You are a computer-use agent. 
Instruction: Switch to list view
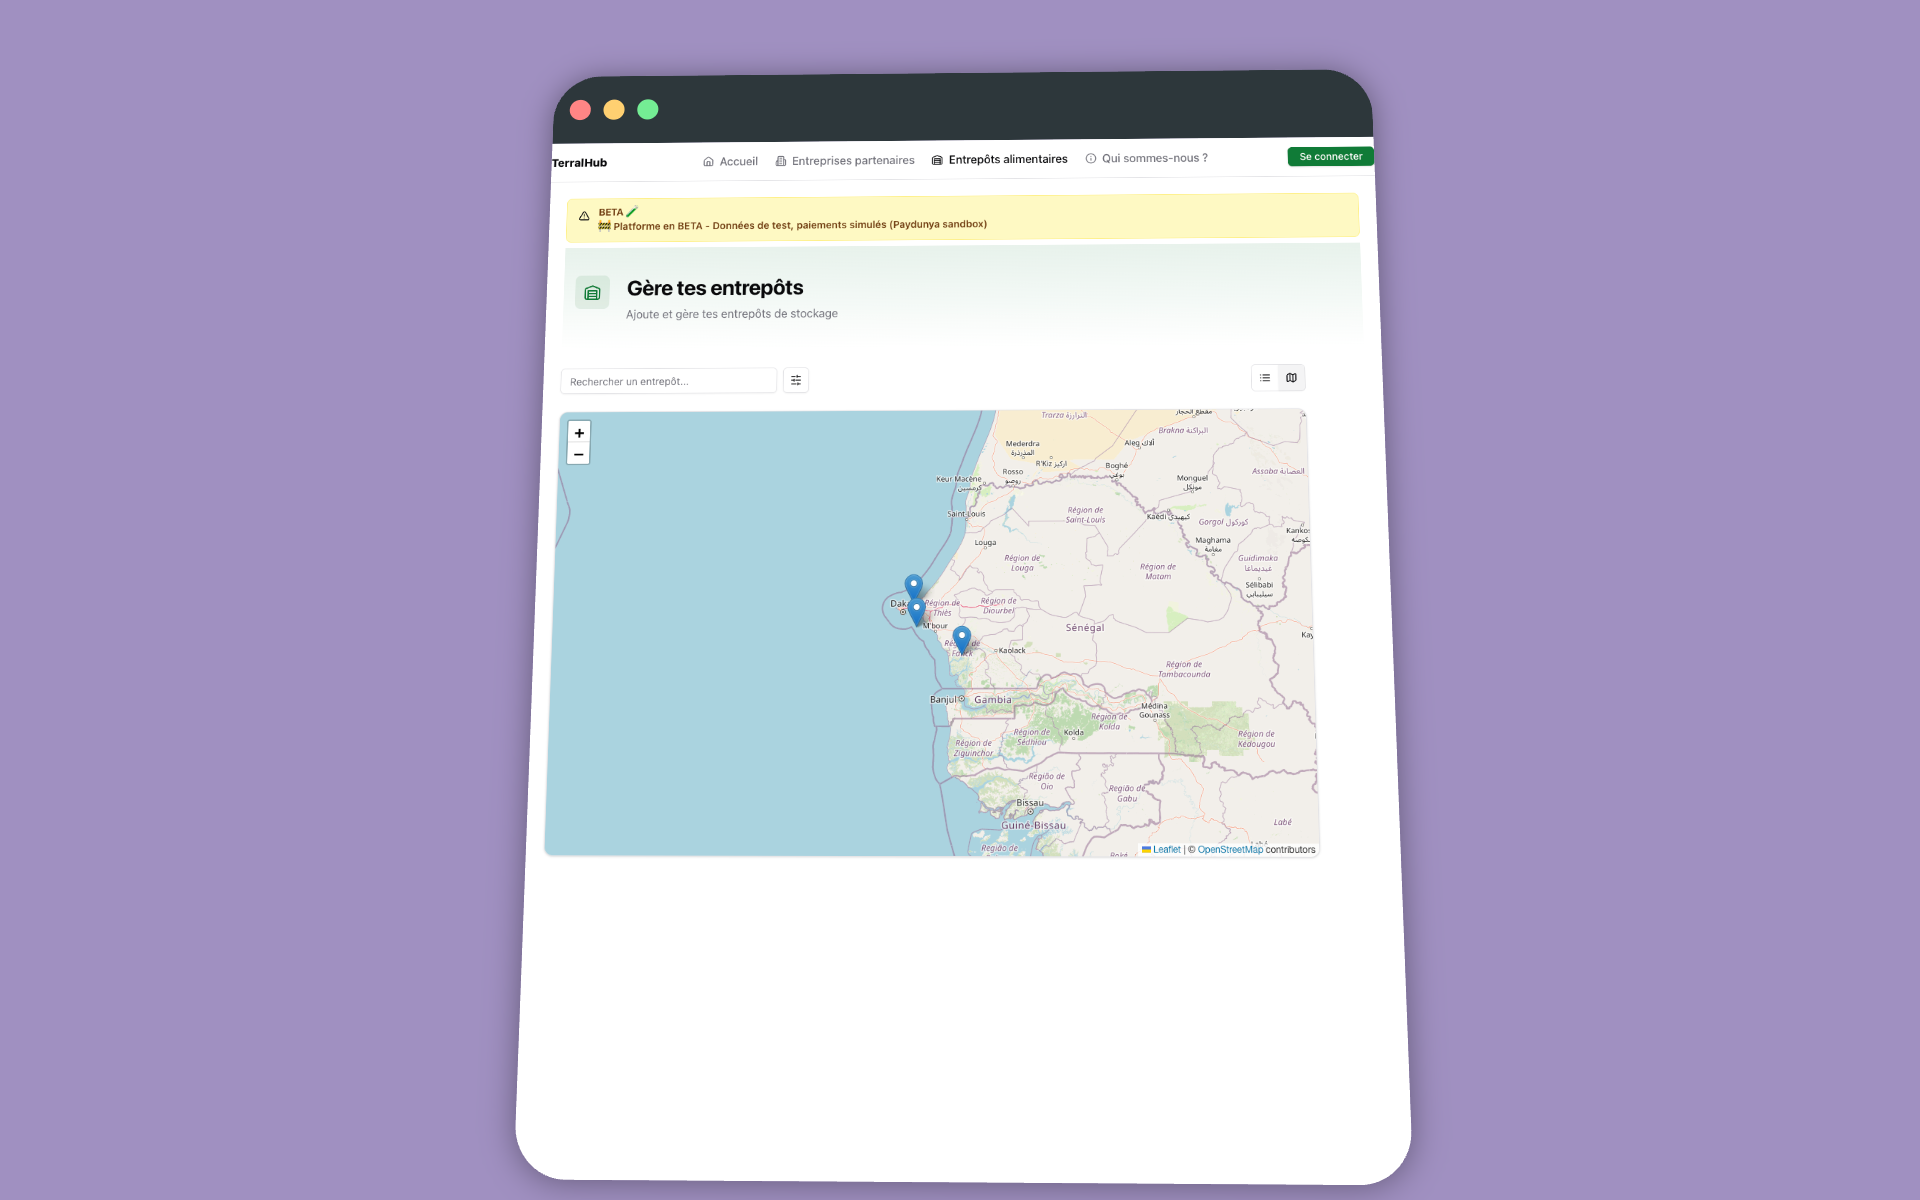click(1265, 378)
